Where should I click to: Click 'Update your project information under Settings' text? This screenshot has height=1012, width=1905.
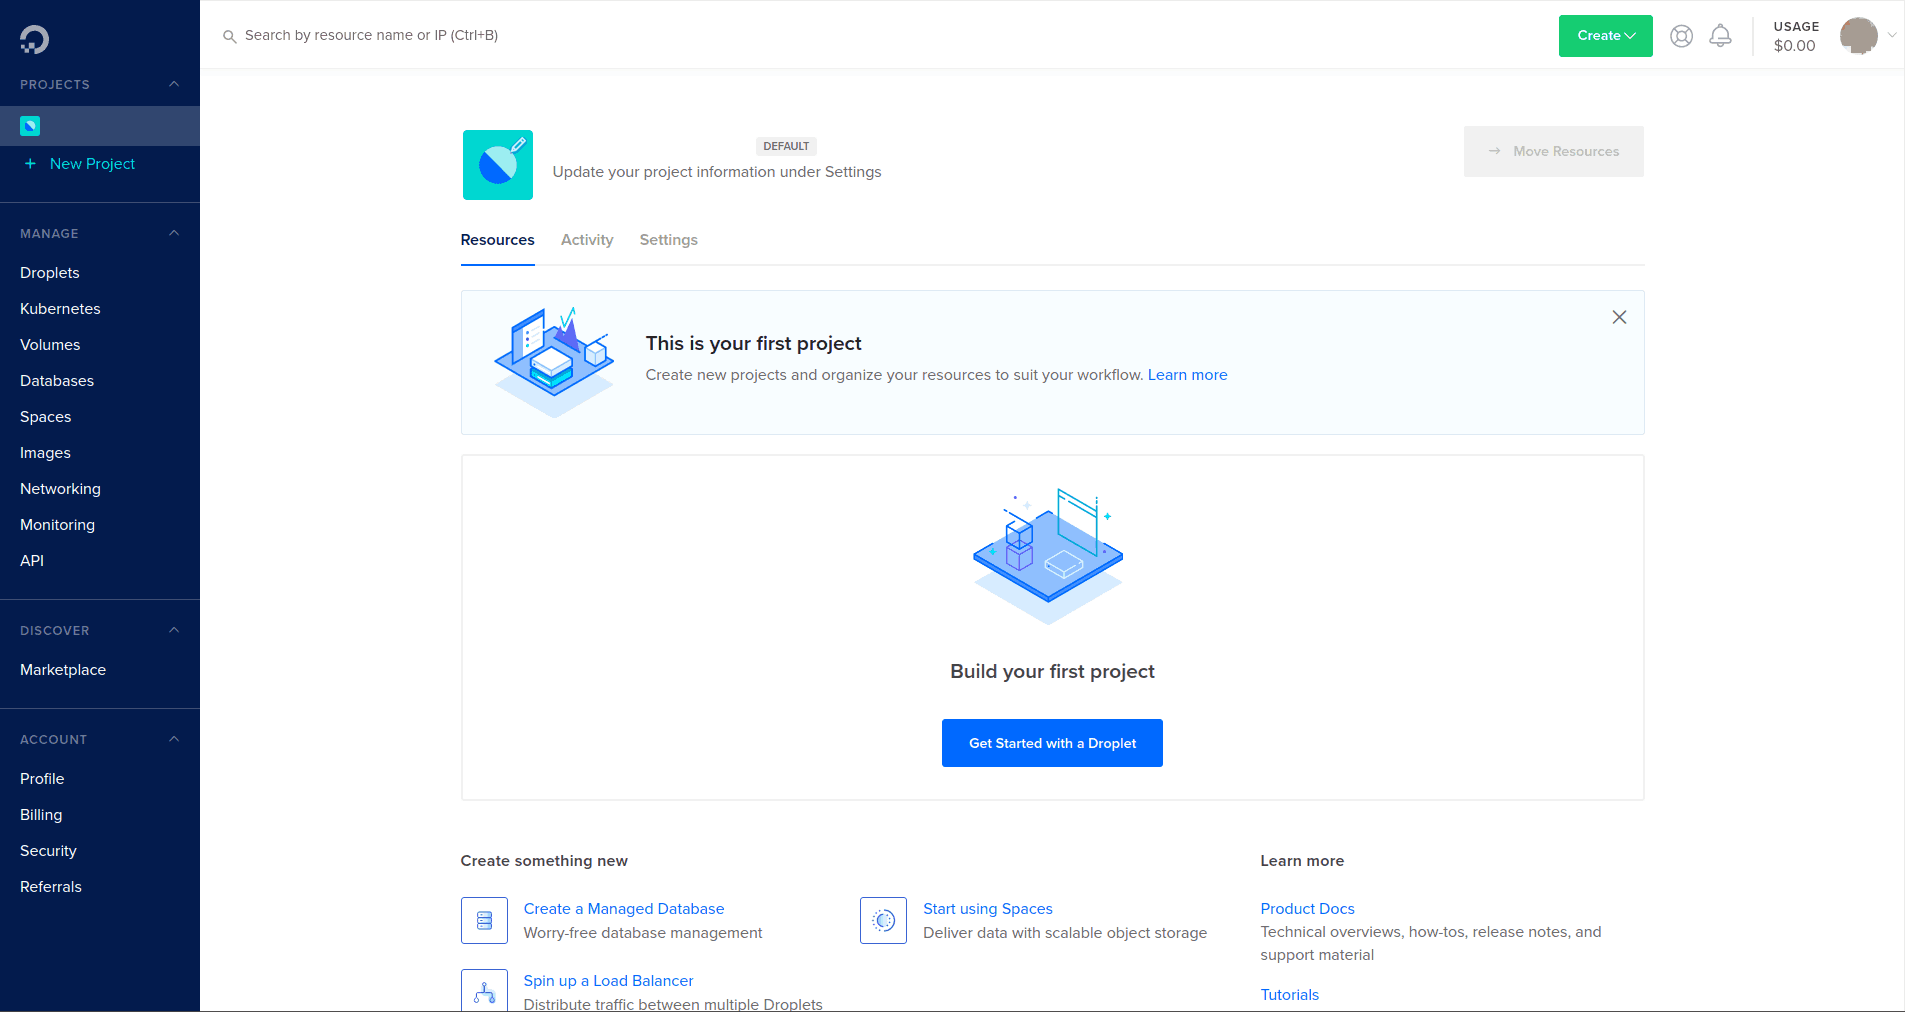tap(717, 172)
